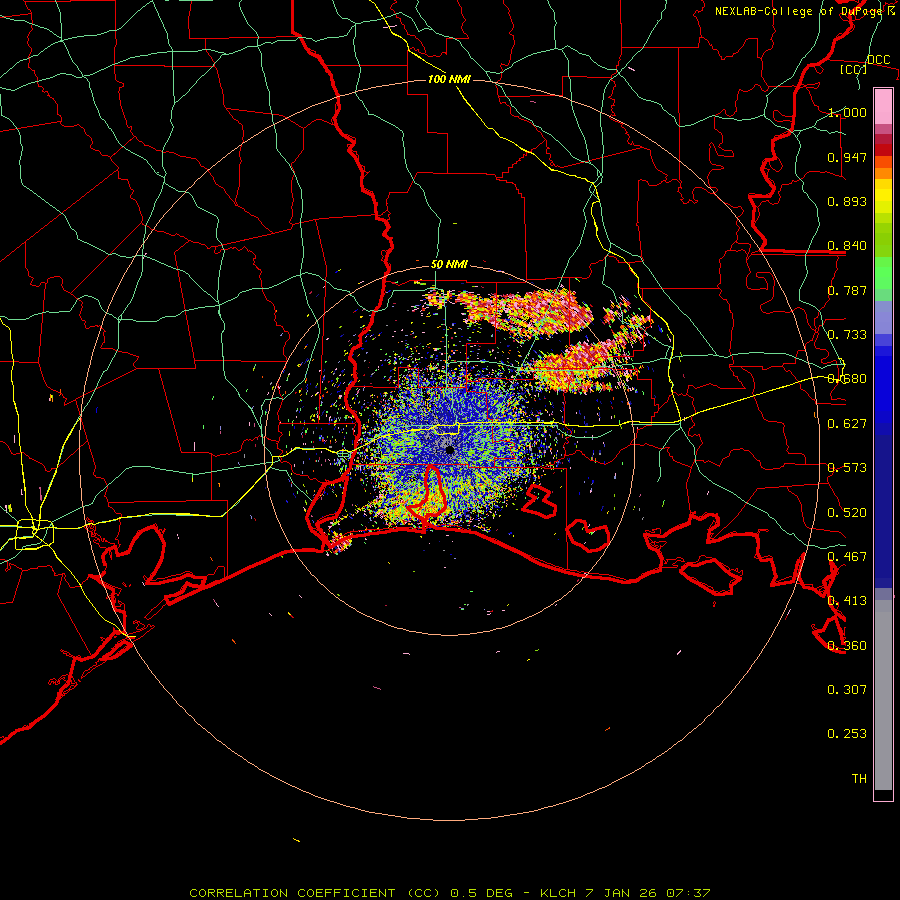Image resolution: width=900 pixels, height=900 pixels.
Task: Click the 0.360 value on color scale
Action: [x=847, y=646]
